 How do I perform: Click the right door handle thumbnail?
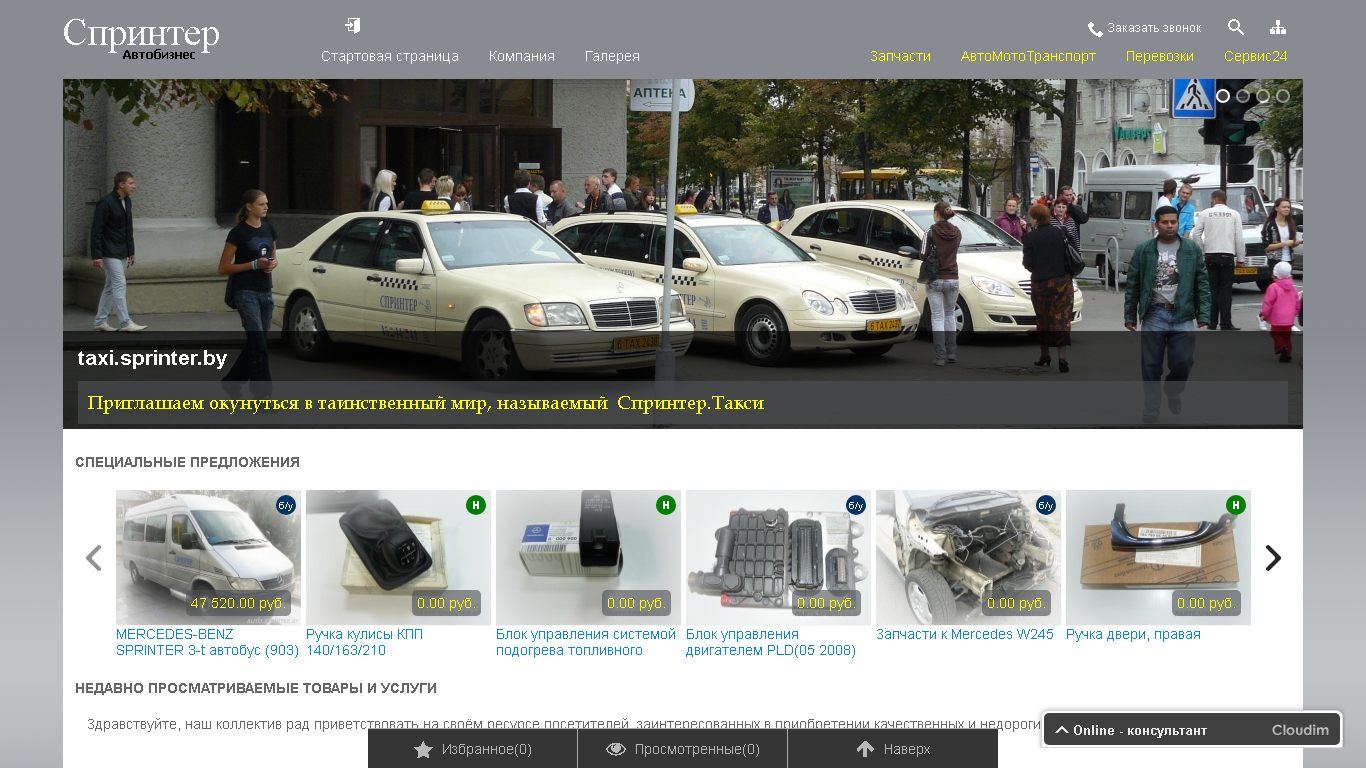click(x=1158, y=558)
